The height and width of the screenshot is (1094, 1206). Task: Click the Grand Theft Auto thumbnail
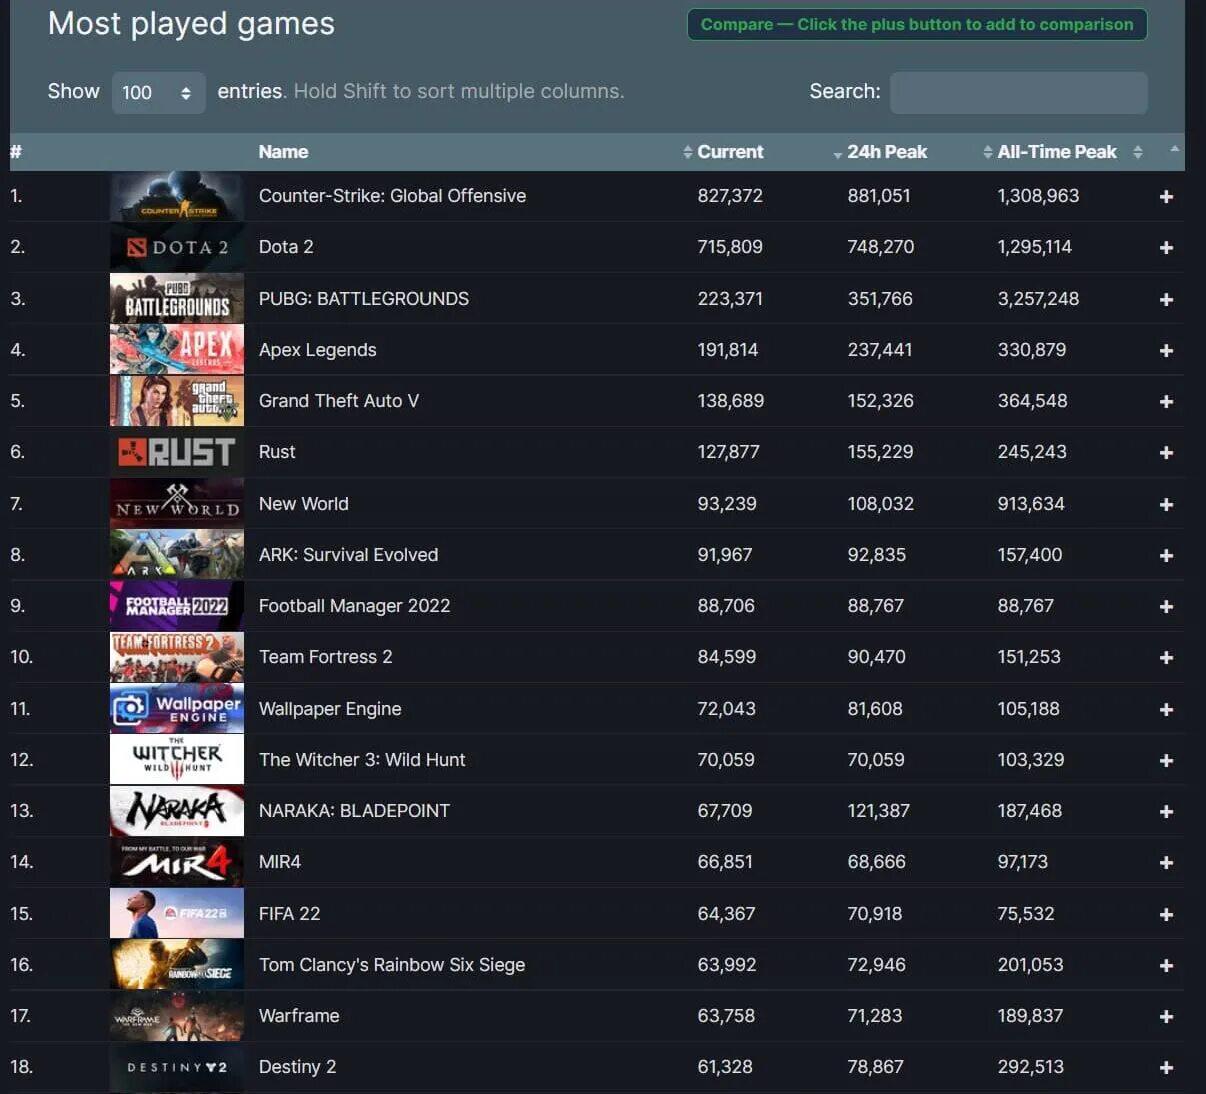click(x=177, y=401)
